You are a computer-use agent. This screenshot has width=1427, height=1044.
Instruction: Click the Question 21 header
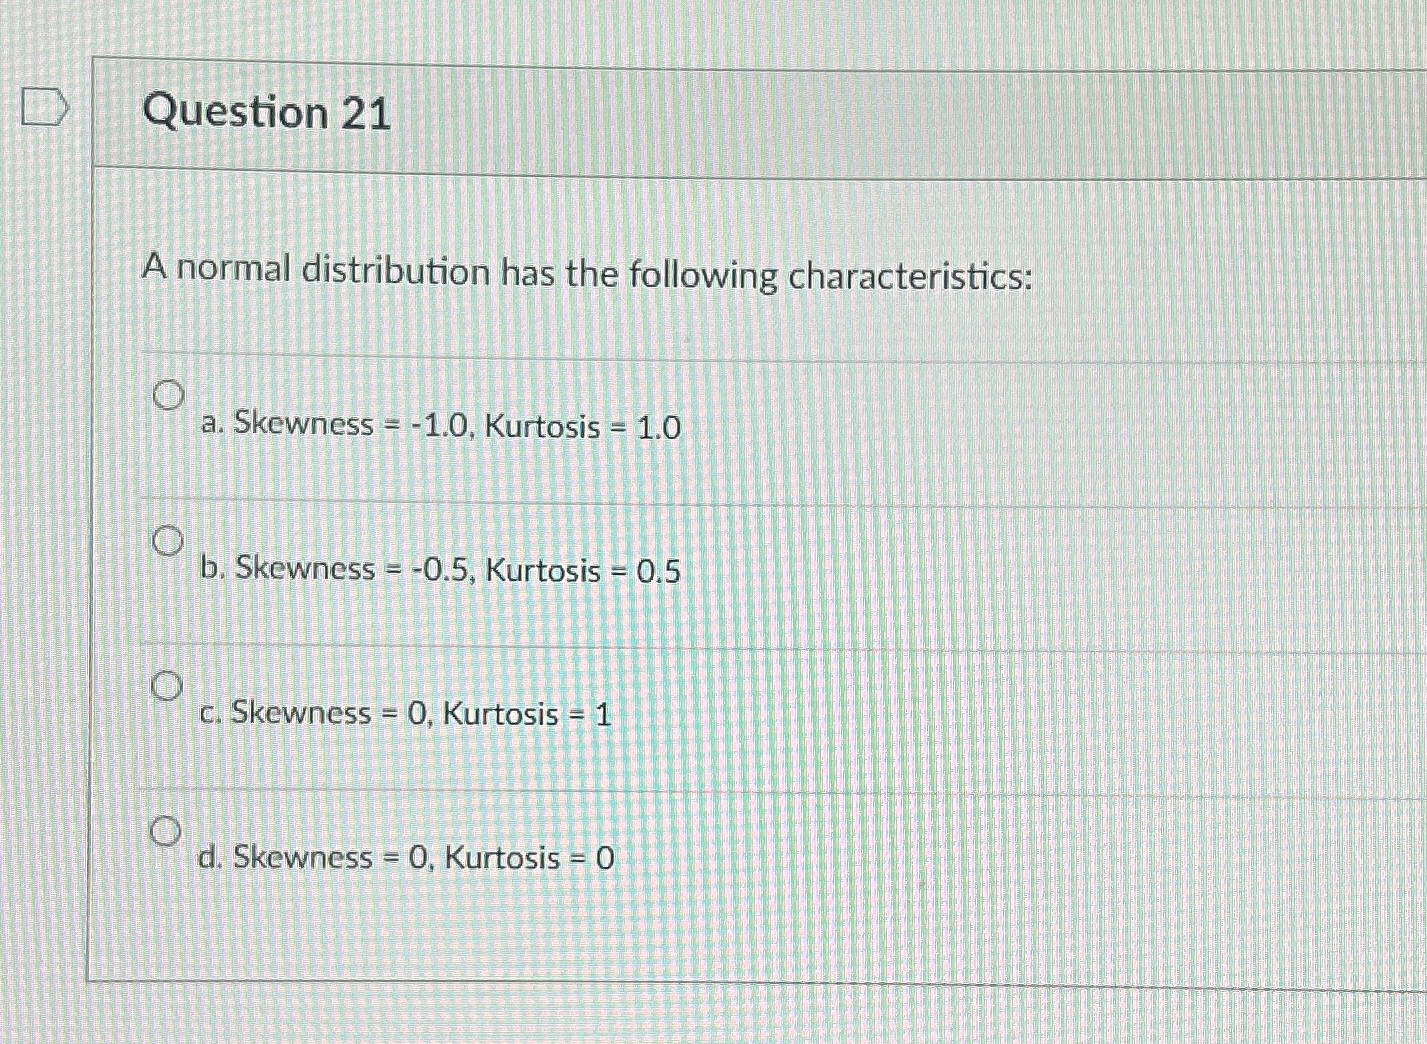click(x=265, y=113)
